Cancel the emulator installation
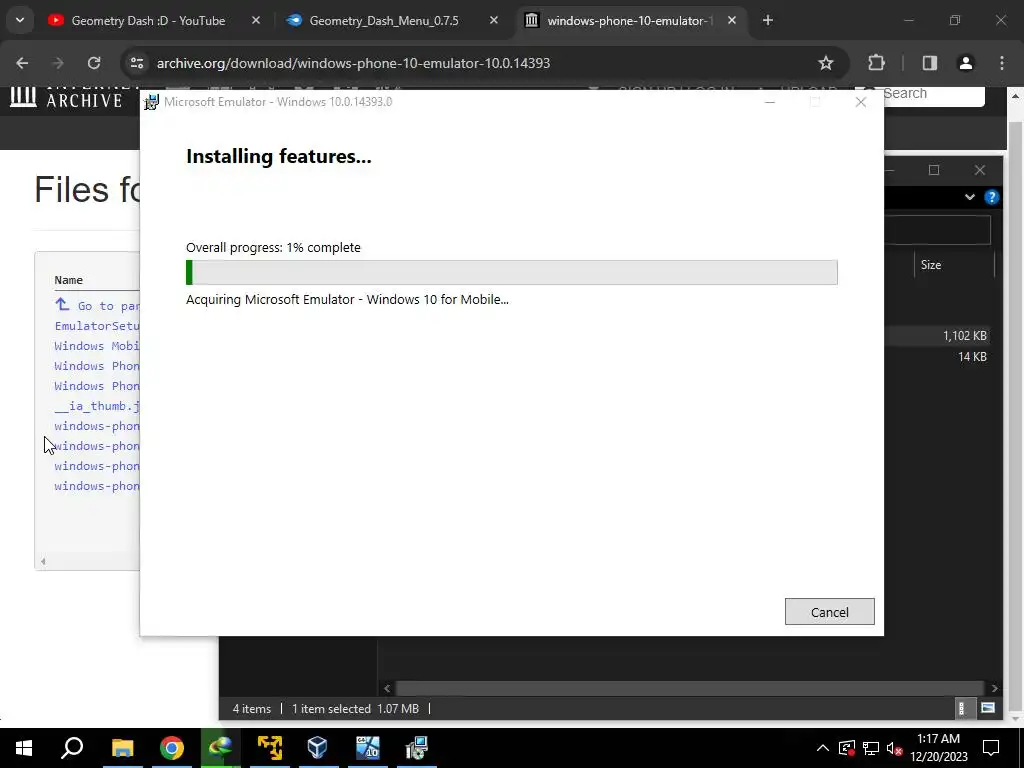The width and height of the screenshot is (1024, 768). click(829, 612)
